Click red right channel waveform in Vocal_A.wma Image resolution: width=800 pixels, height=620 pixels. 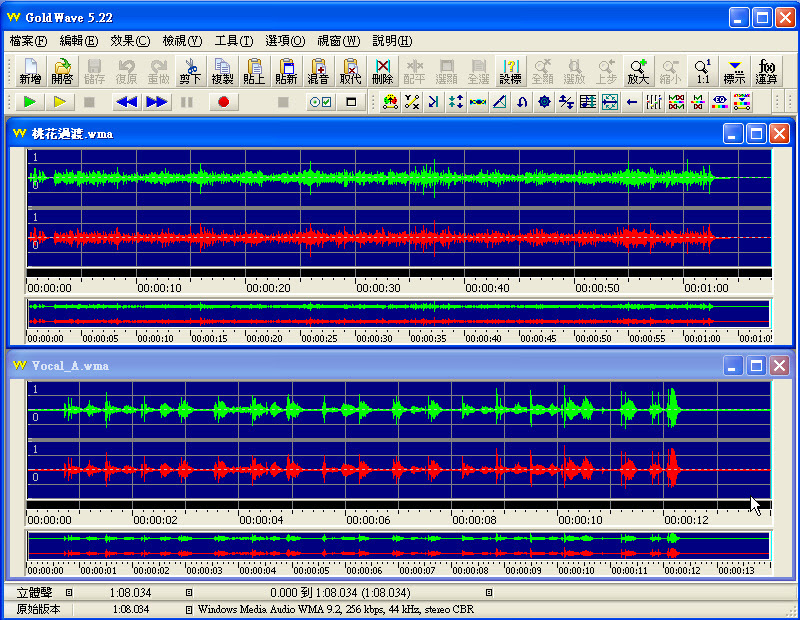pyautogui.click(x=399, y=470)
